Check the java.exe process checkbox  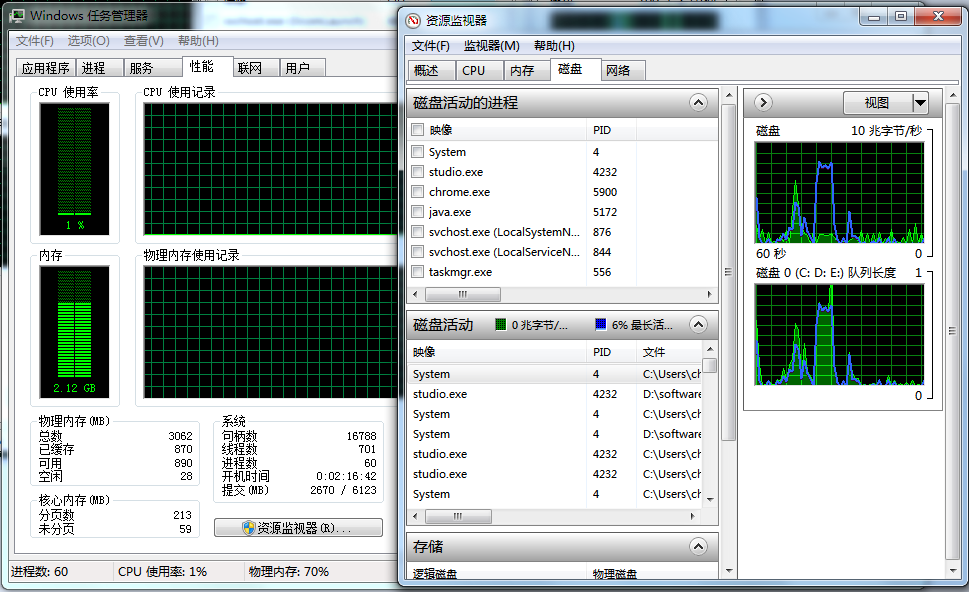(418, 211)
